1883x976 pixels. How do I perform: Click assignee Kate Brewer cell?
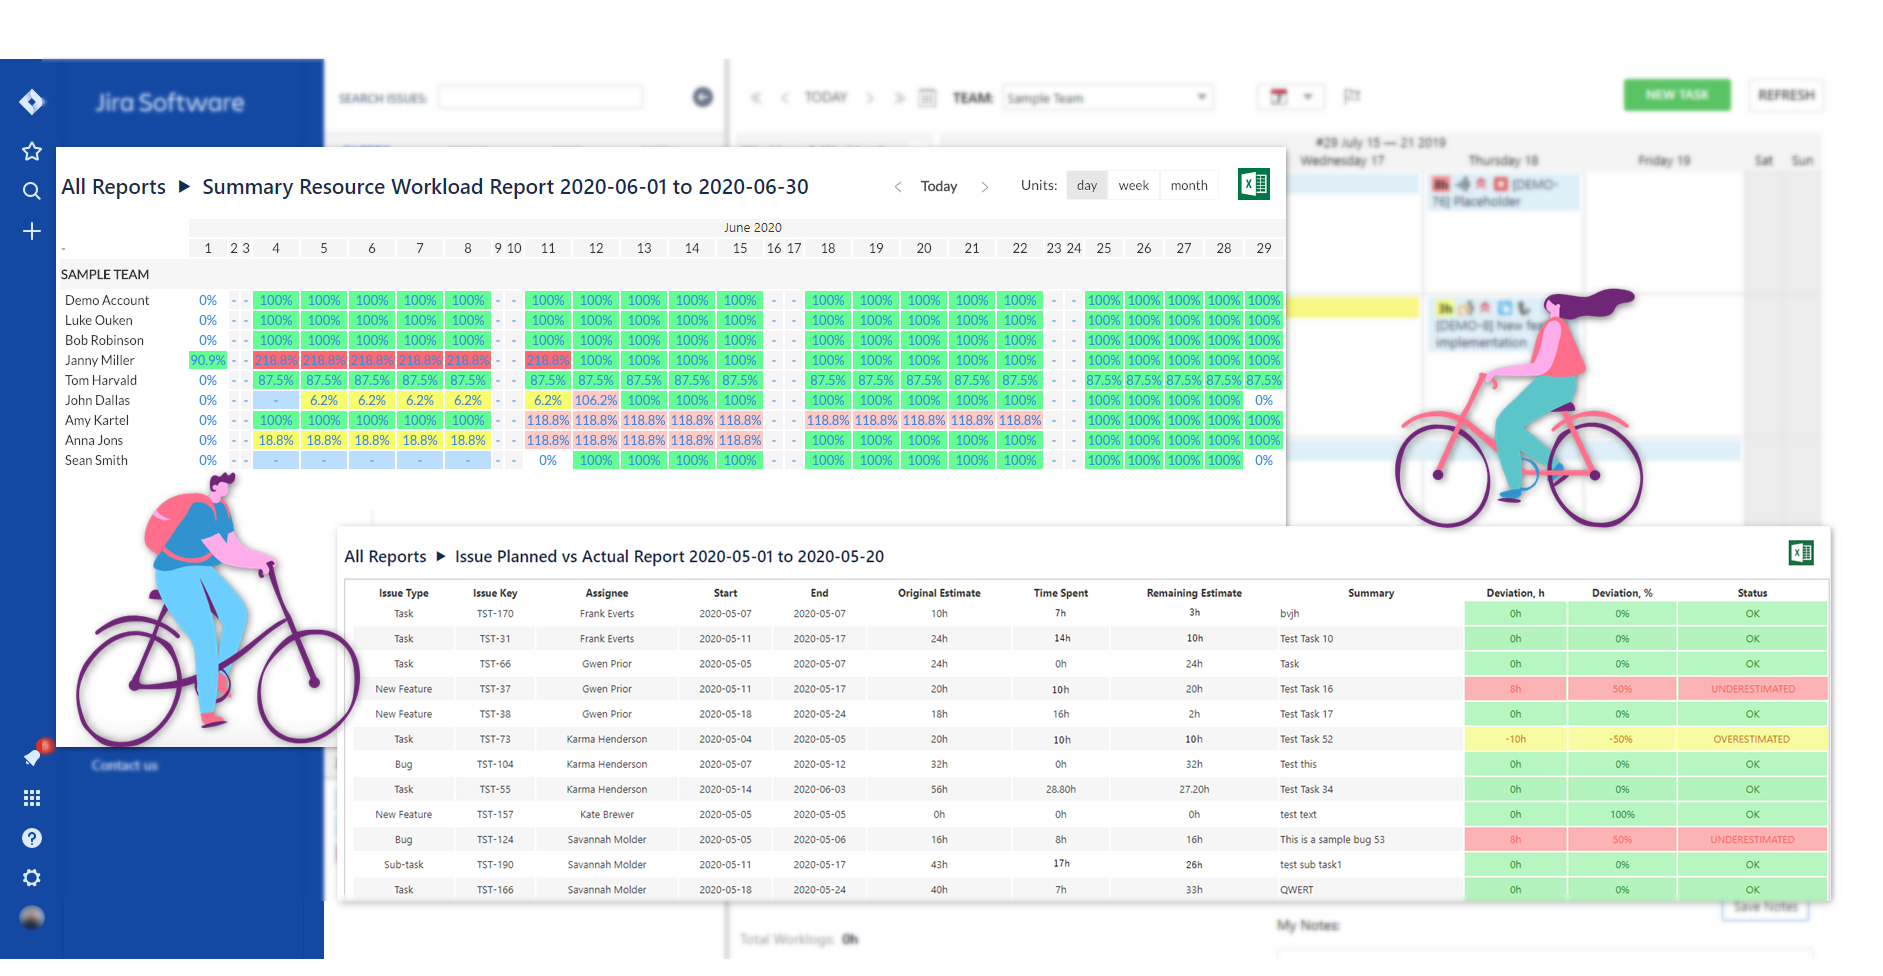(607, 814)
